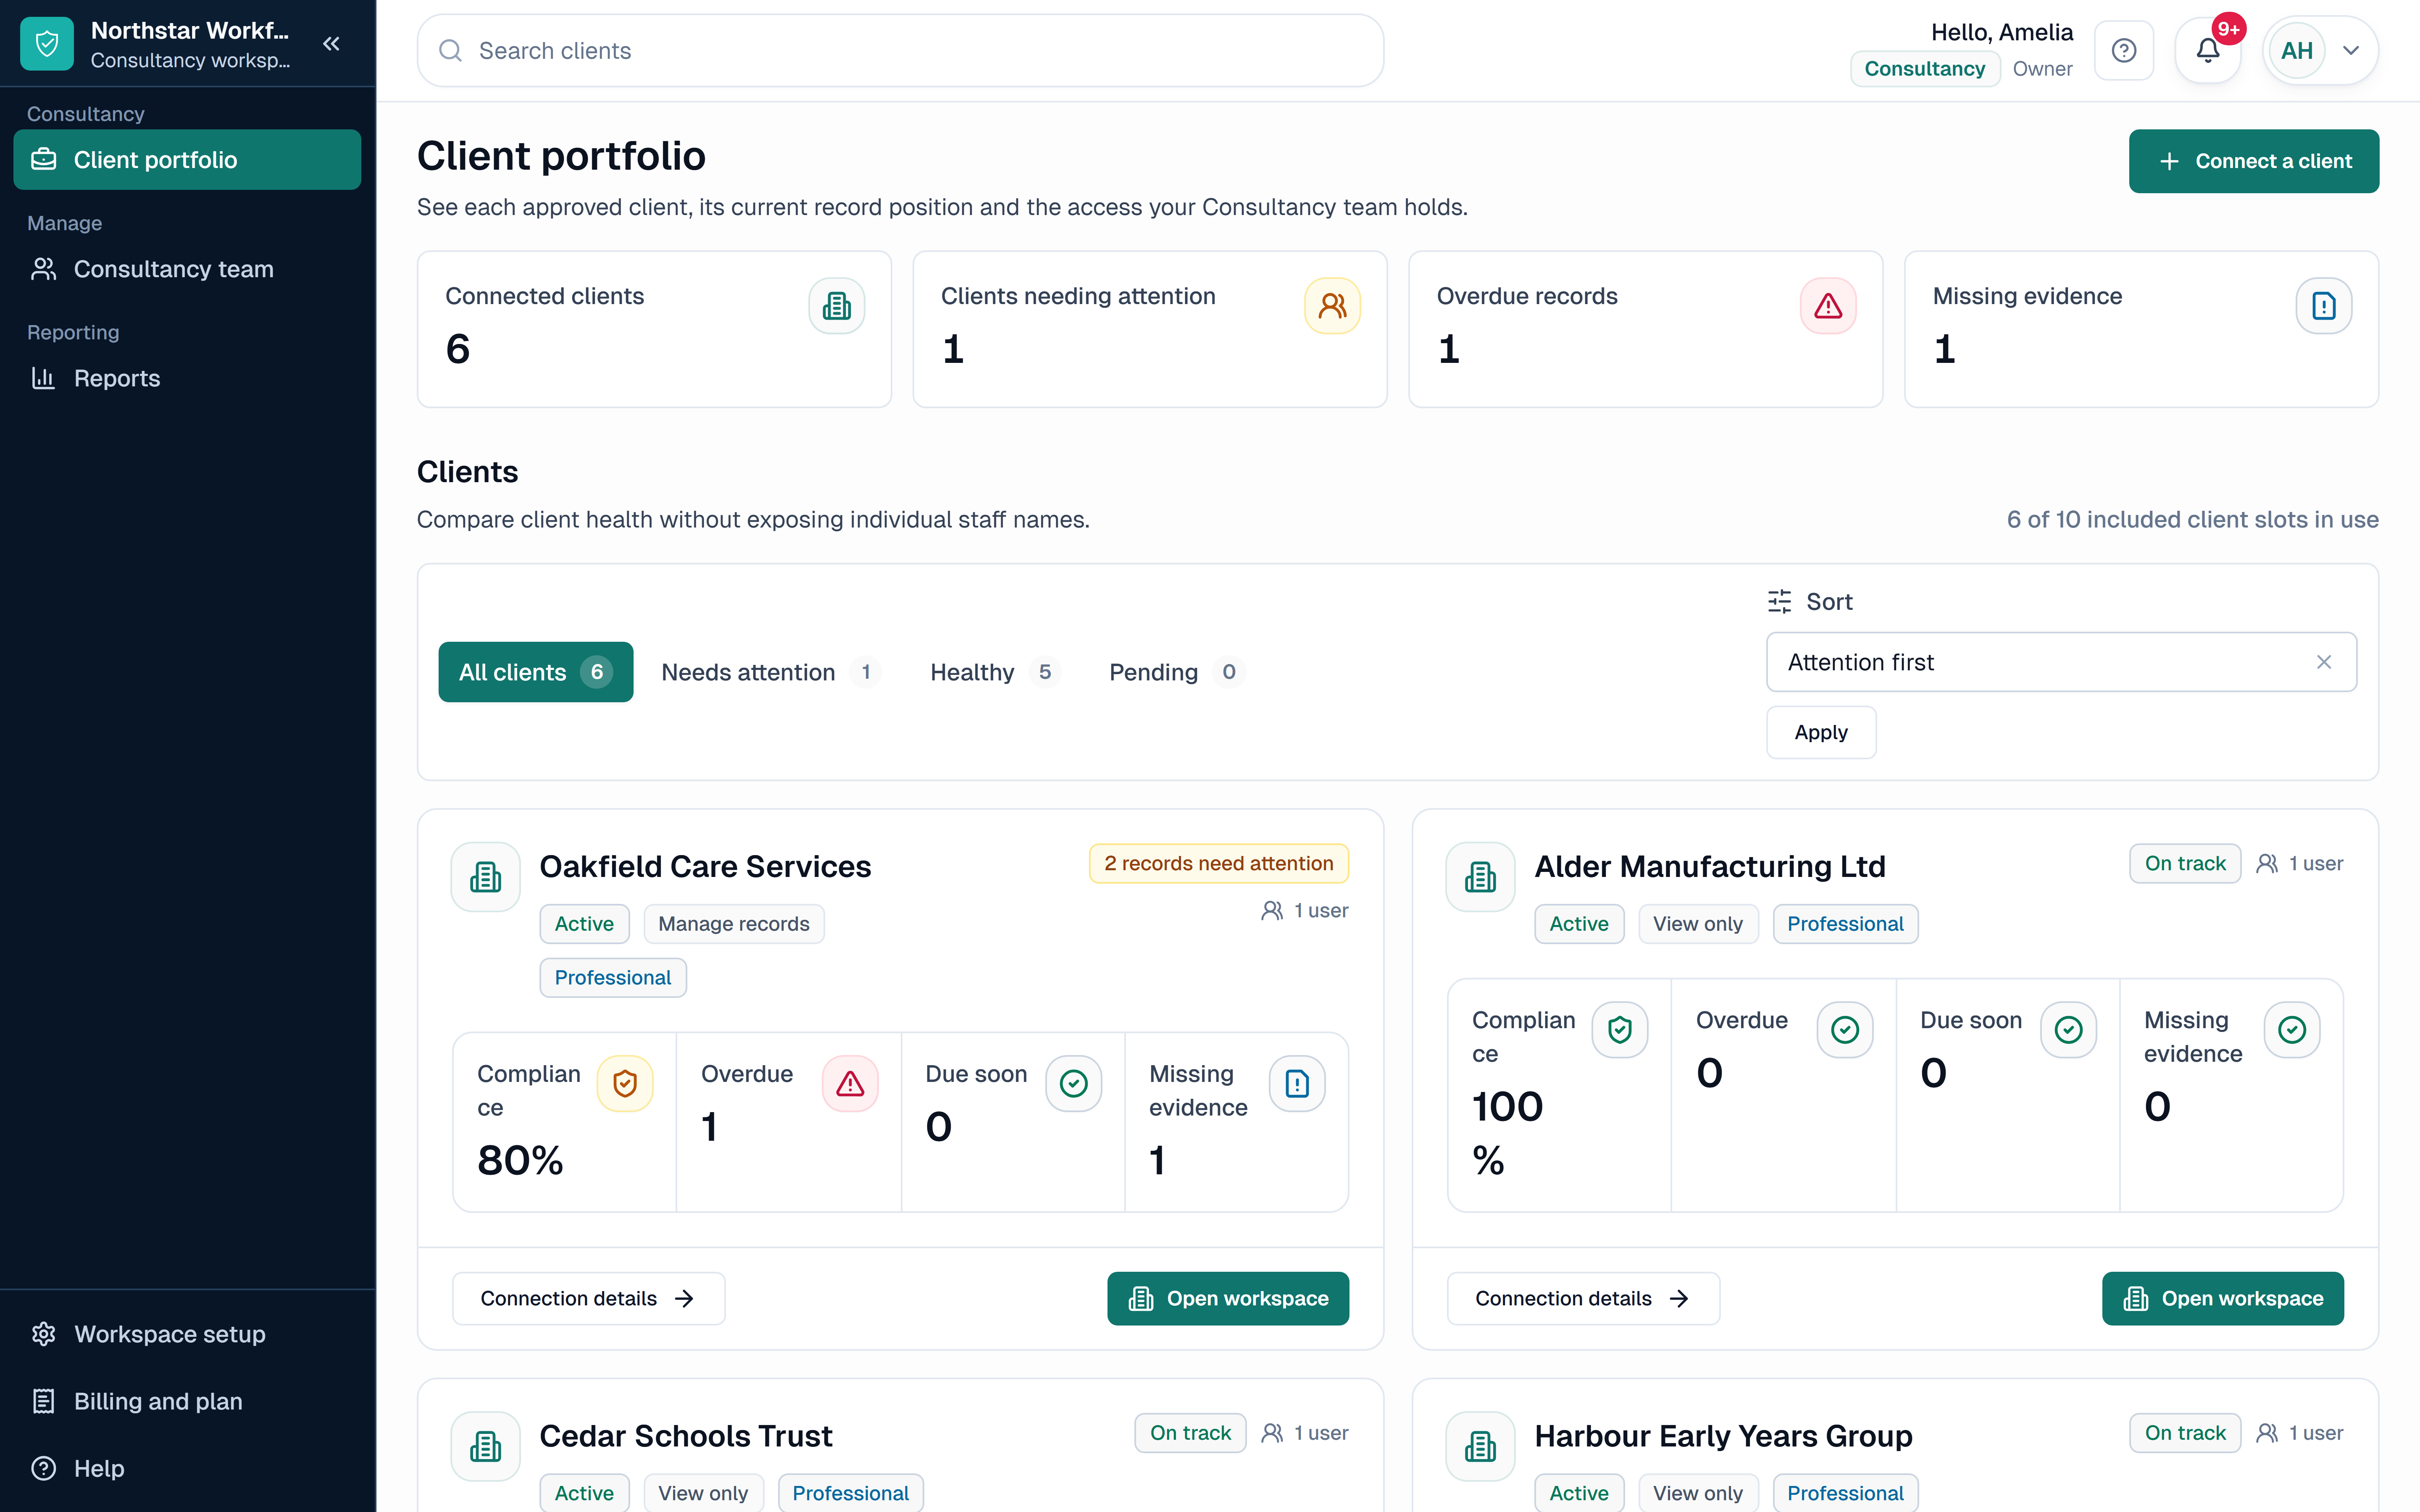Open Consultancy team page

click(x=187, y=269)
